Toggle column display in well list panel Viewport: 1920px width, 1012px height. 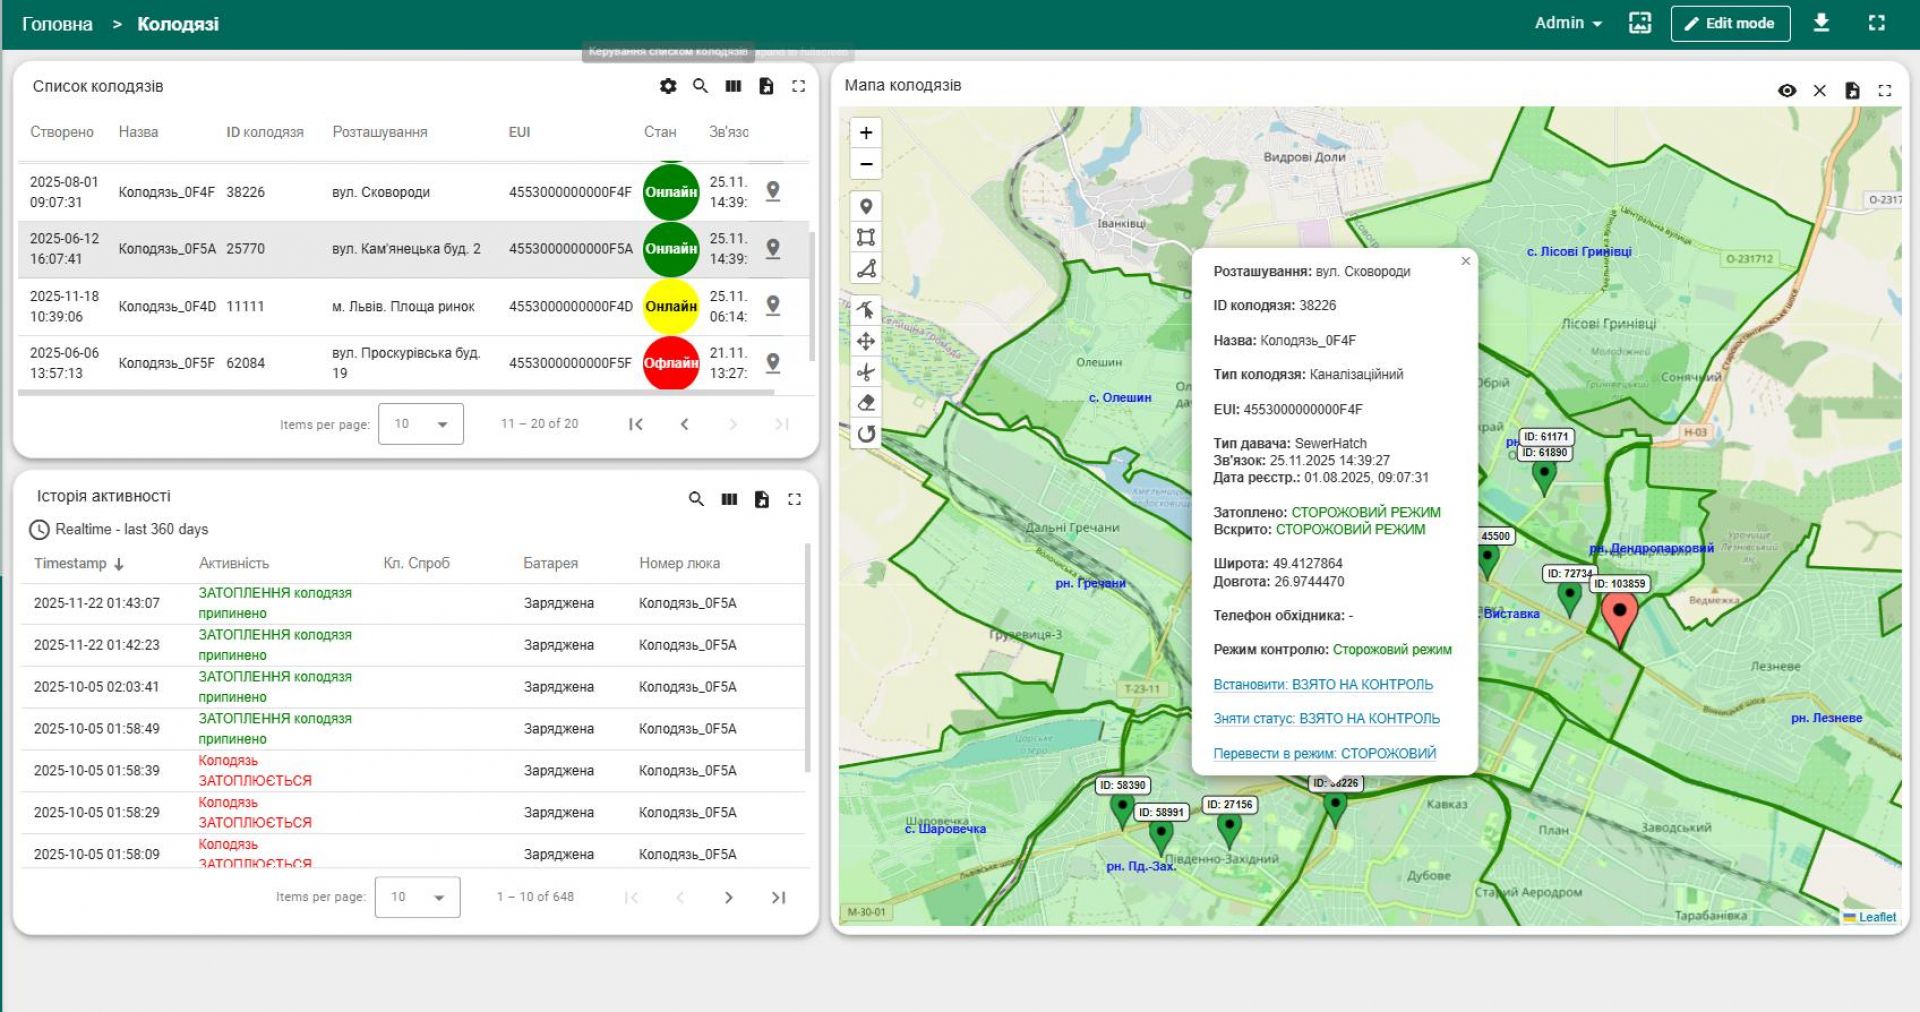click(733, 86)
